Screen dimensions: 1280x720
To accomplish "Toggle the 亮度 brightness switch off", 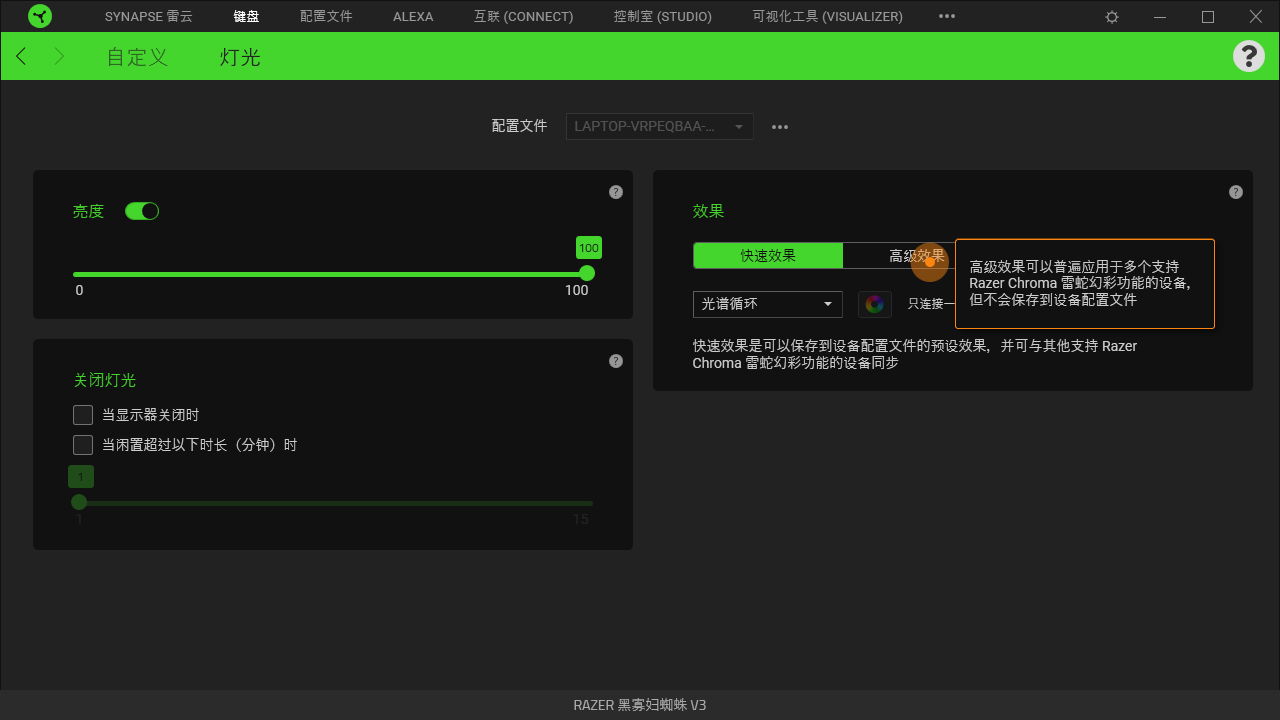I will [142, 211].
